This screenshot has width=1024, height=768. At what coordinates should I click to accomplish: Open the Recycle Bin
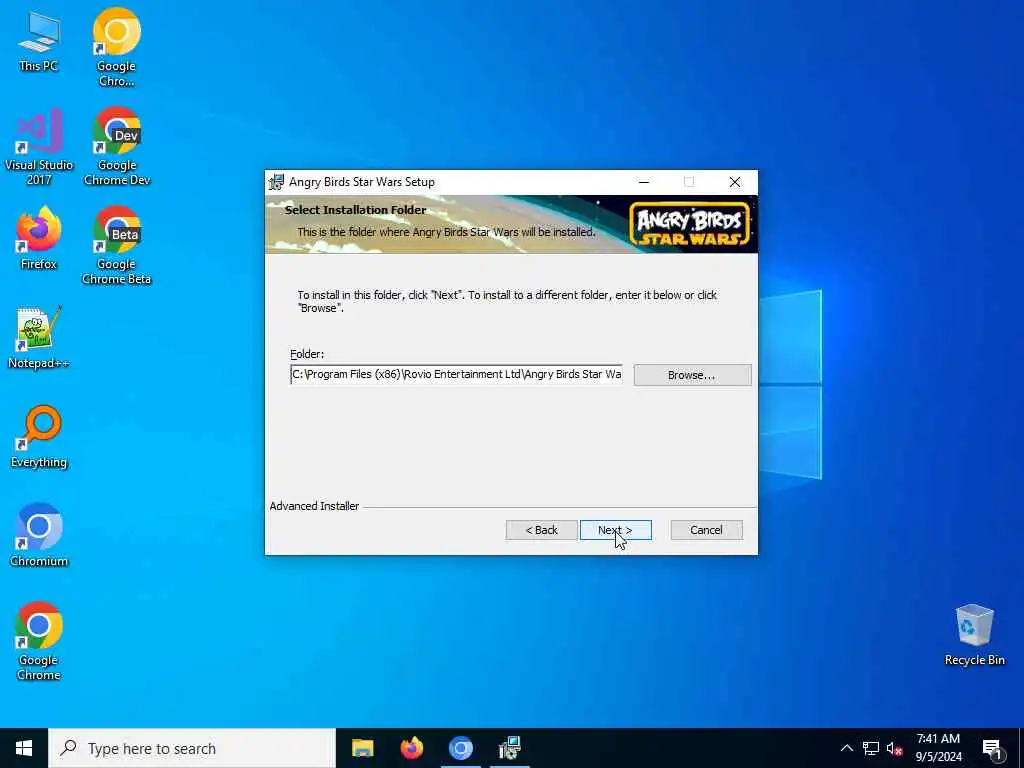point(974,635)
